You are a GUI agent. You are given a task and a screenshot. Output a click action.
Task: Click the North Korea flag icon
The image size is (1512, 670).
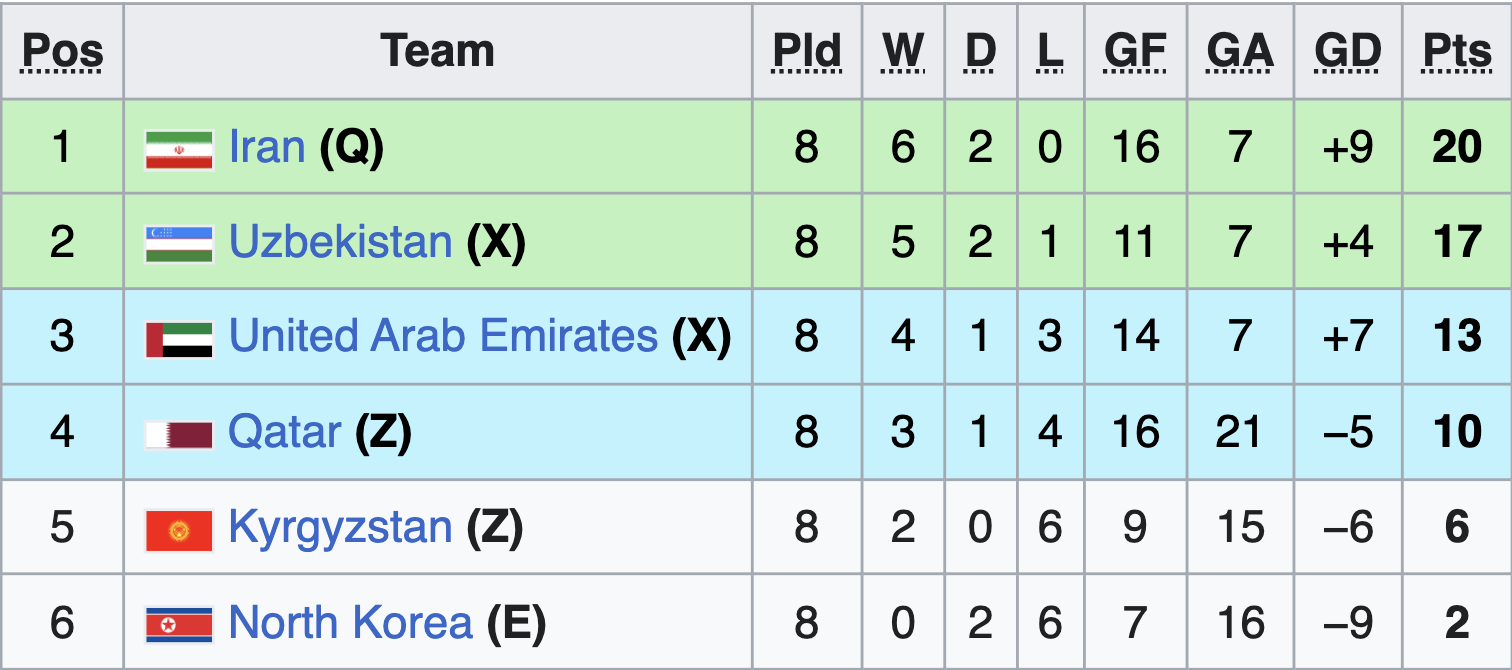[179, 623]
